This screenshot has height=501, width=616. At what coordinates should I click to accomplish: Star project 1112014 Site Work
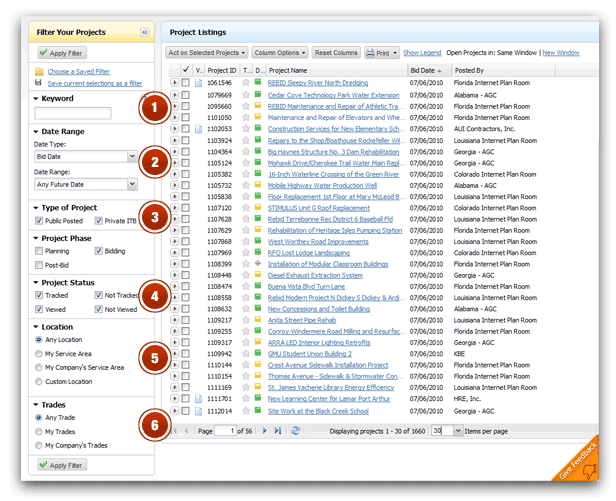pos(246,411)
